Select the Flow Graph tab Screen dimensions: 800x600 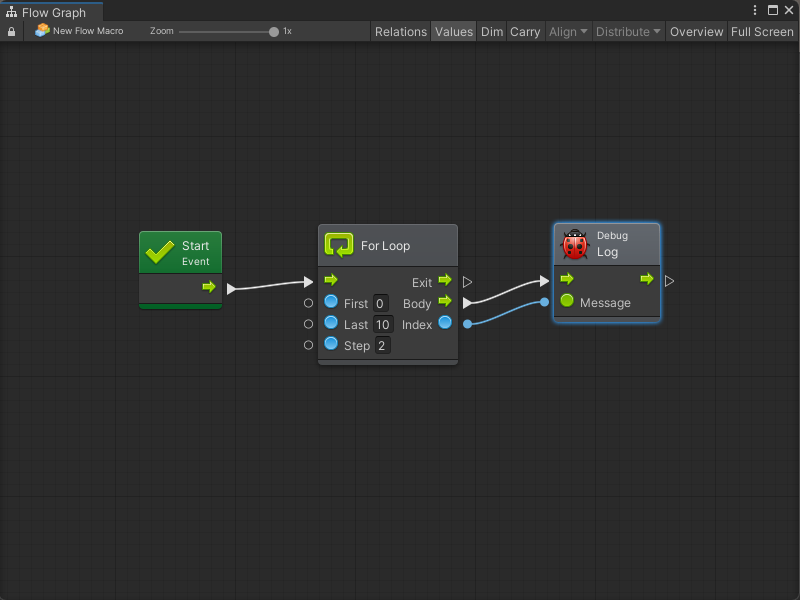click(52, 12)
